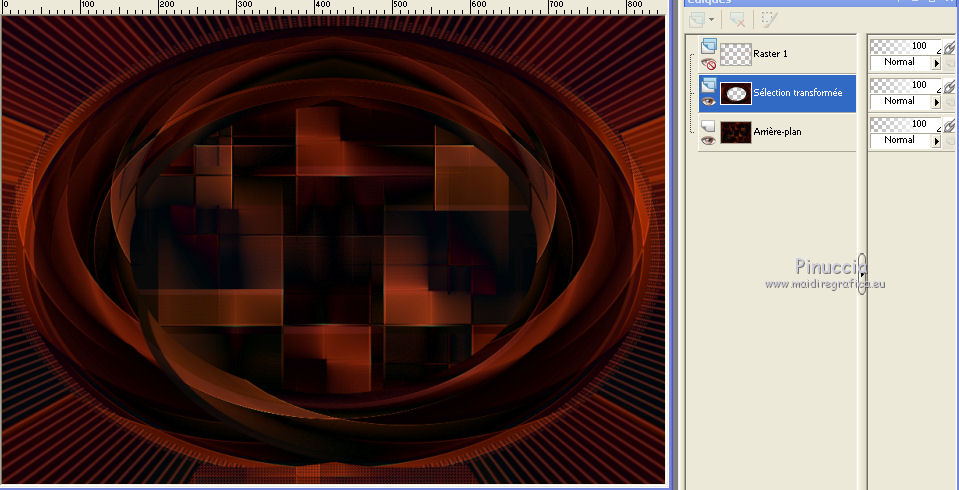959x490 pixels.
Task: Toggle the Arrière-plan layer link icon
Action: 949,126
